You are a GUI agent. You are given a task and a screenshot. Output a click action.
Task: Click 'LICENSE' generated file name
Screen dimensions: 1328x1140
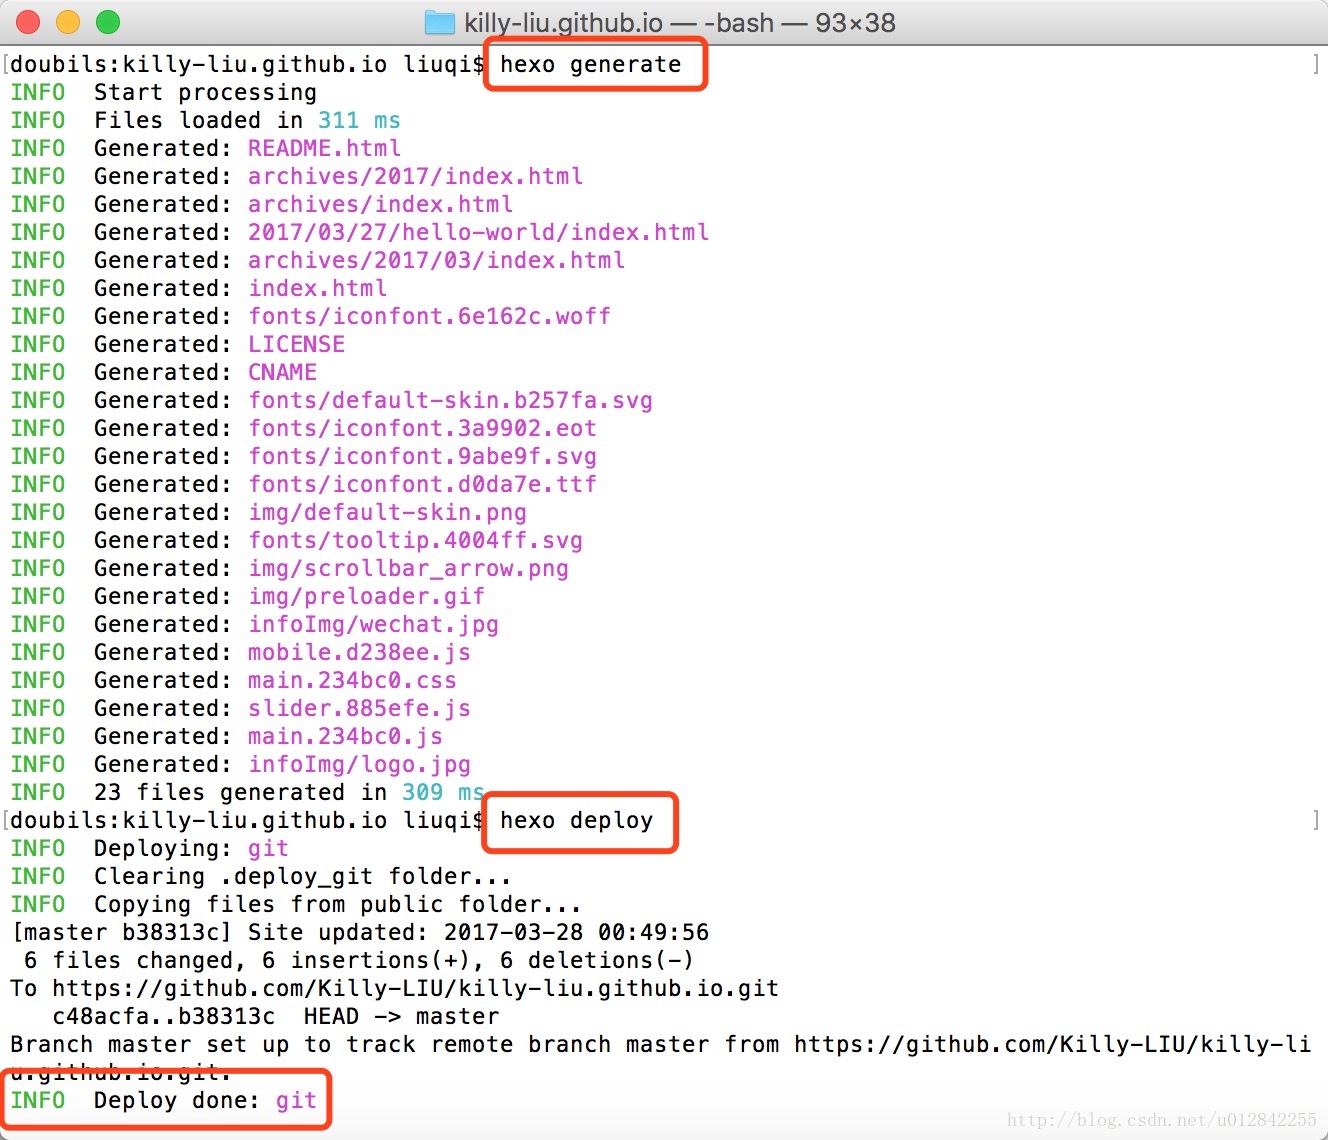(297, 345)
